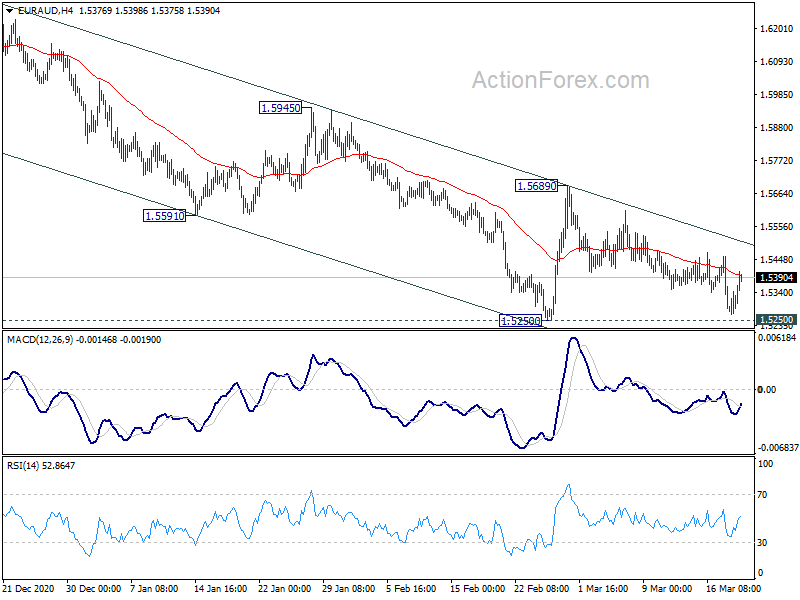Select the MACD scale value -0.006837
The width and height of the screenshot is (800, 600).
click(778, 447)
